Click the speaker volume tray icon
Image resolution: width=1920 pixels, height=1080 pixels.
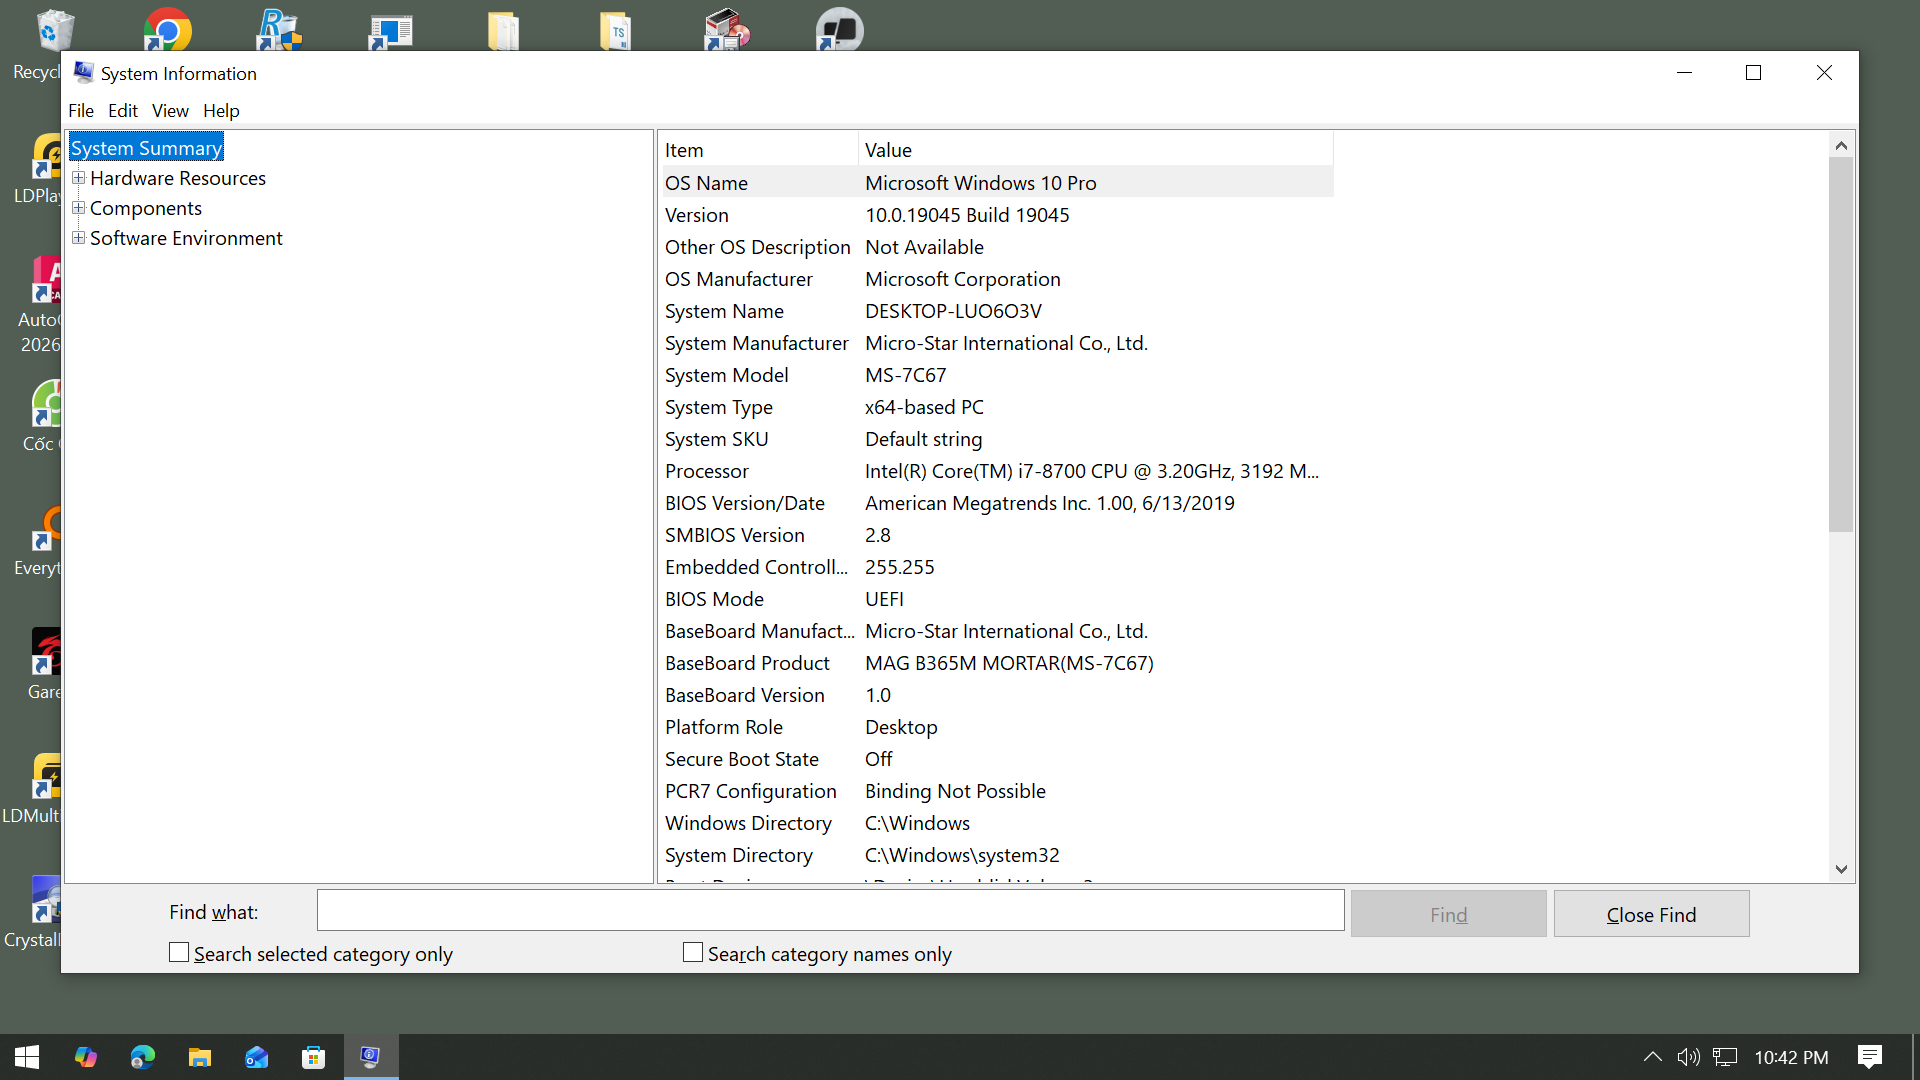tap(1688, 1057)
